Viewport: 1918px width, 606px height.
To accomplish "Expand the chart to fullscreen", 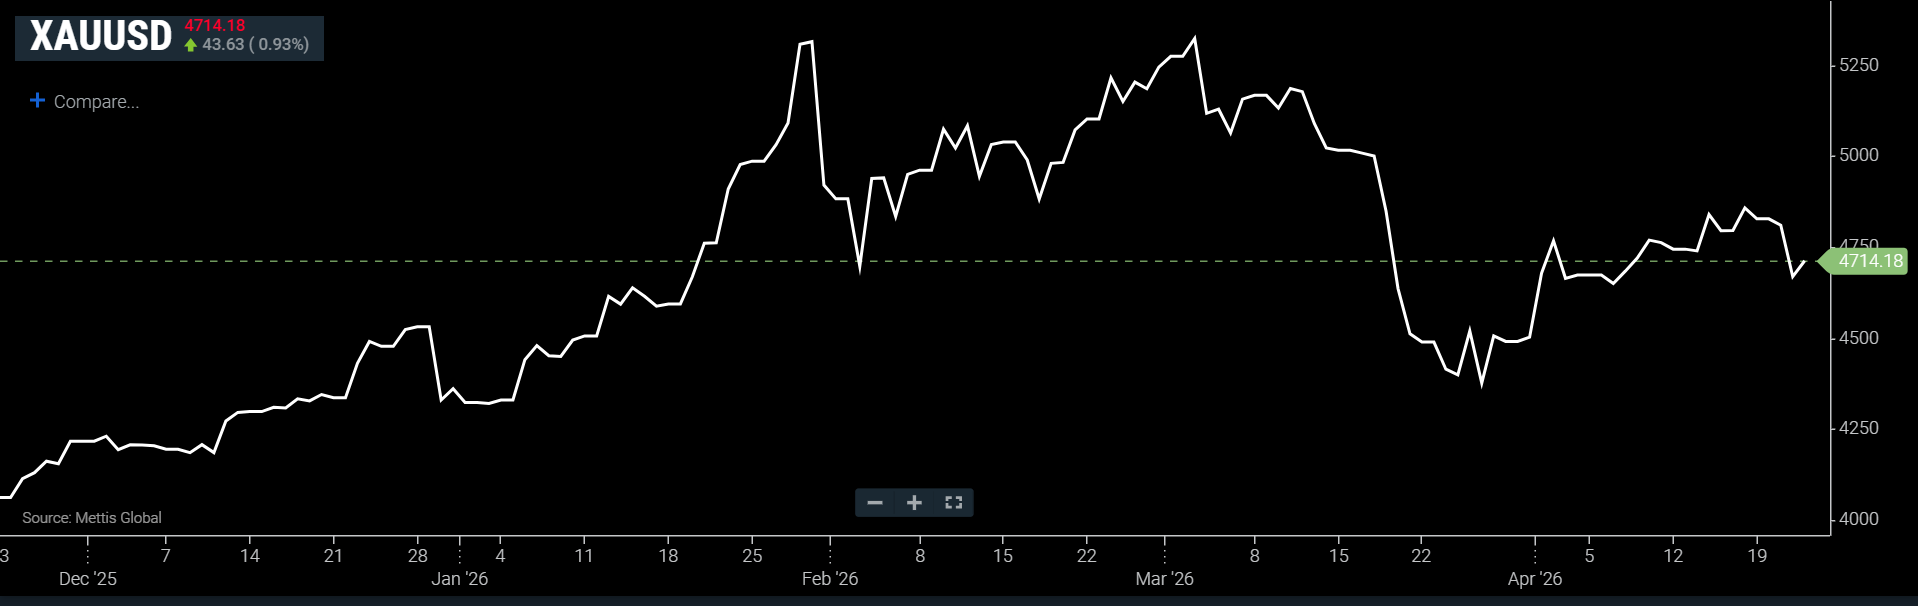I will pyautogui.click(x=953, y=503).
